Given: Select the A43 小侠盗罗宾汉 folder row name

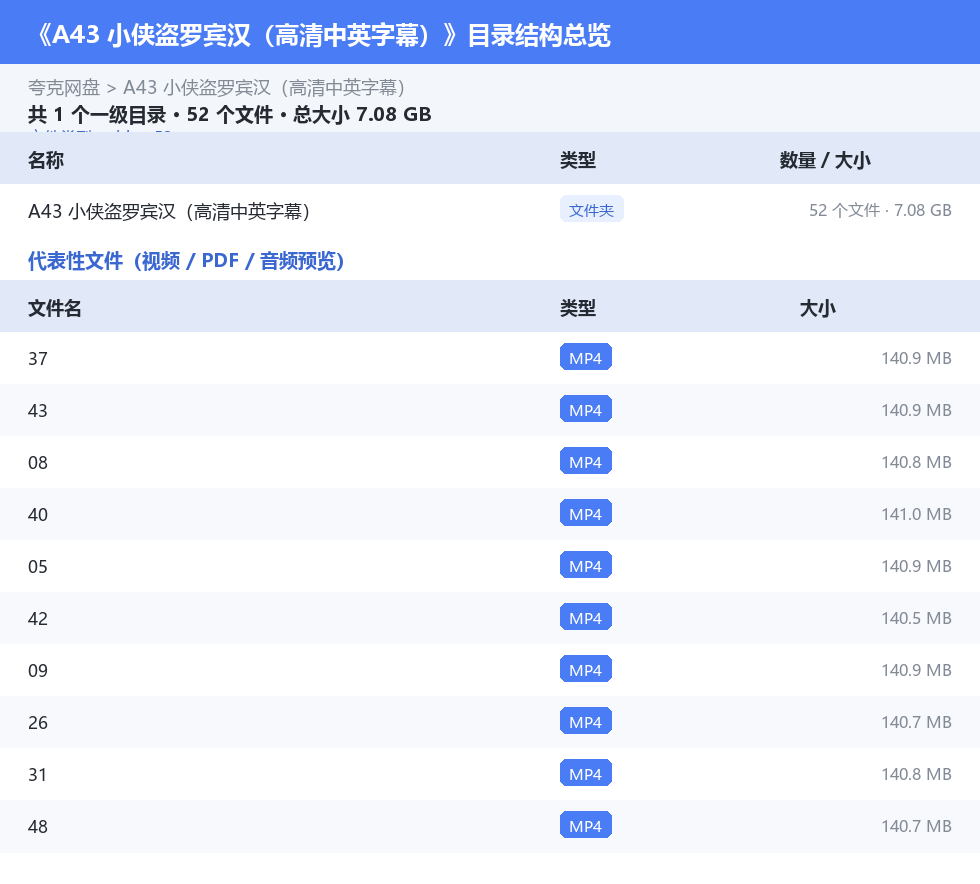Looking at the screenshot, I should coord(169,211).
